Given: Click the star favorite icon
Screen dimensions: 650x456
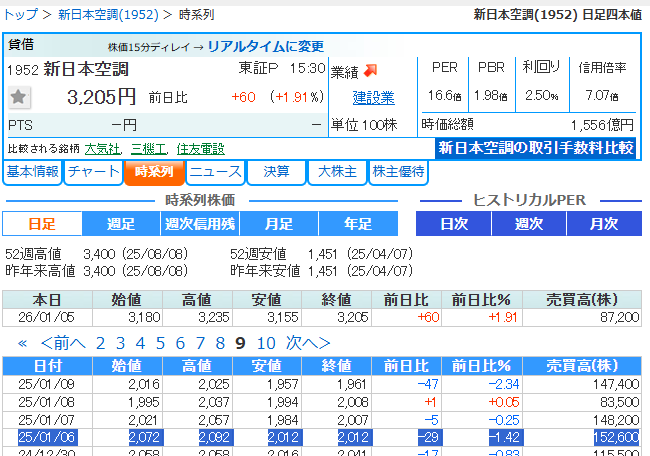Looking at the screenshot, I should tap(19, 97).
